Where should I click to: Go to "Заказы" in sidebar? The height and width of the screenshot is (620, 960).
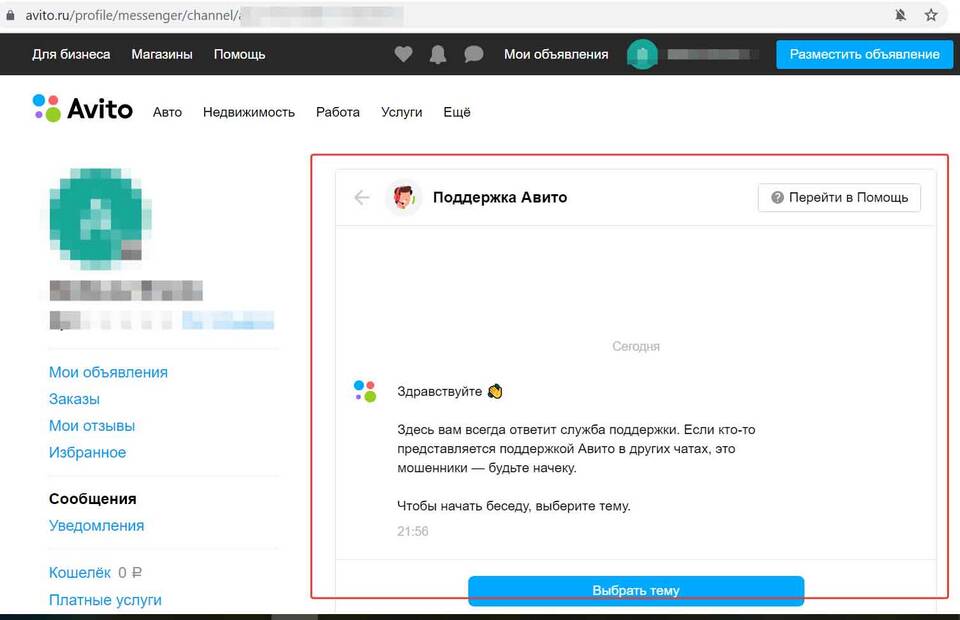74,399
